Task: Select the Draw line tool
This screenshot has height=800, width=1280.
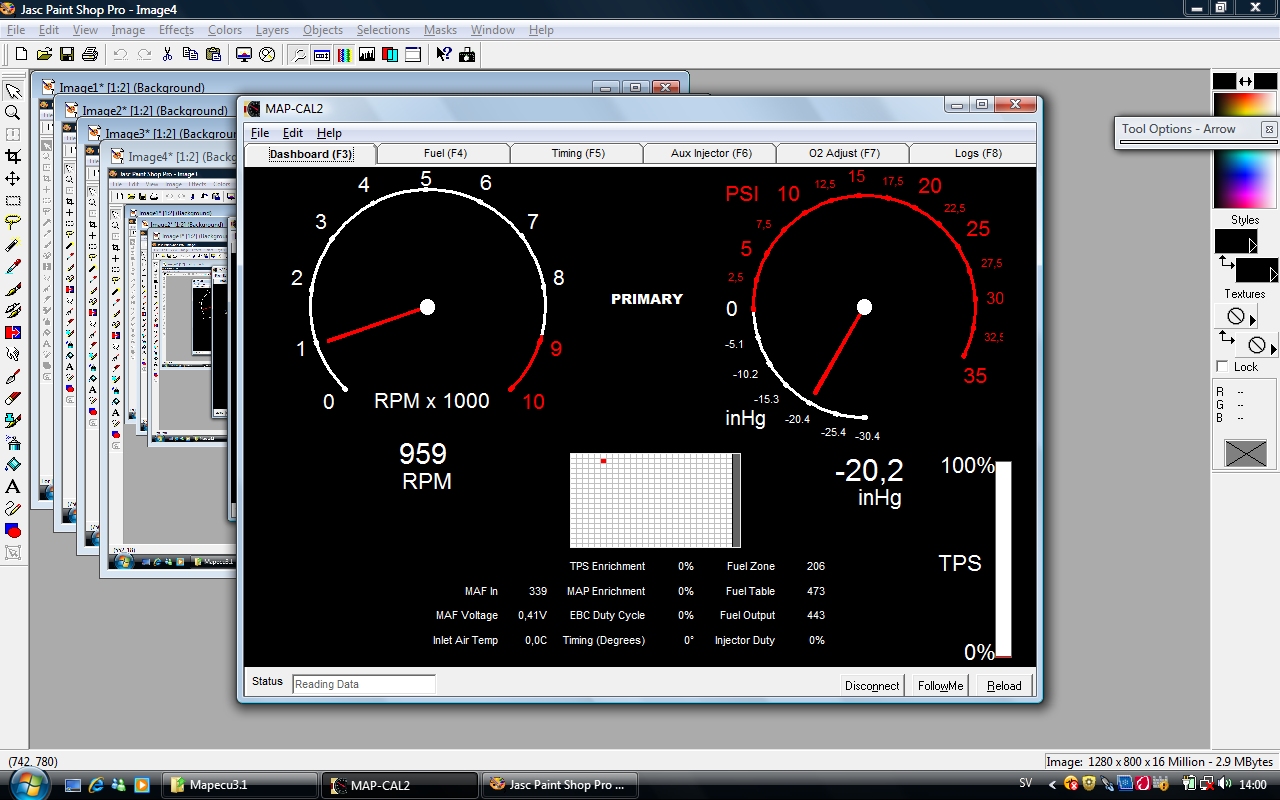Action: (x=13, y=508)
